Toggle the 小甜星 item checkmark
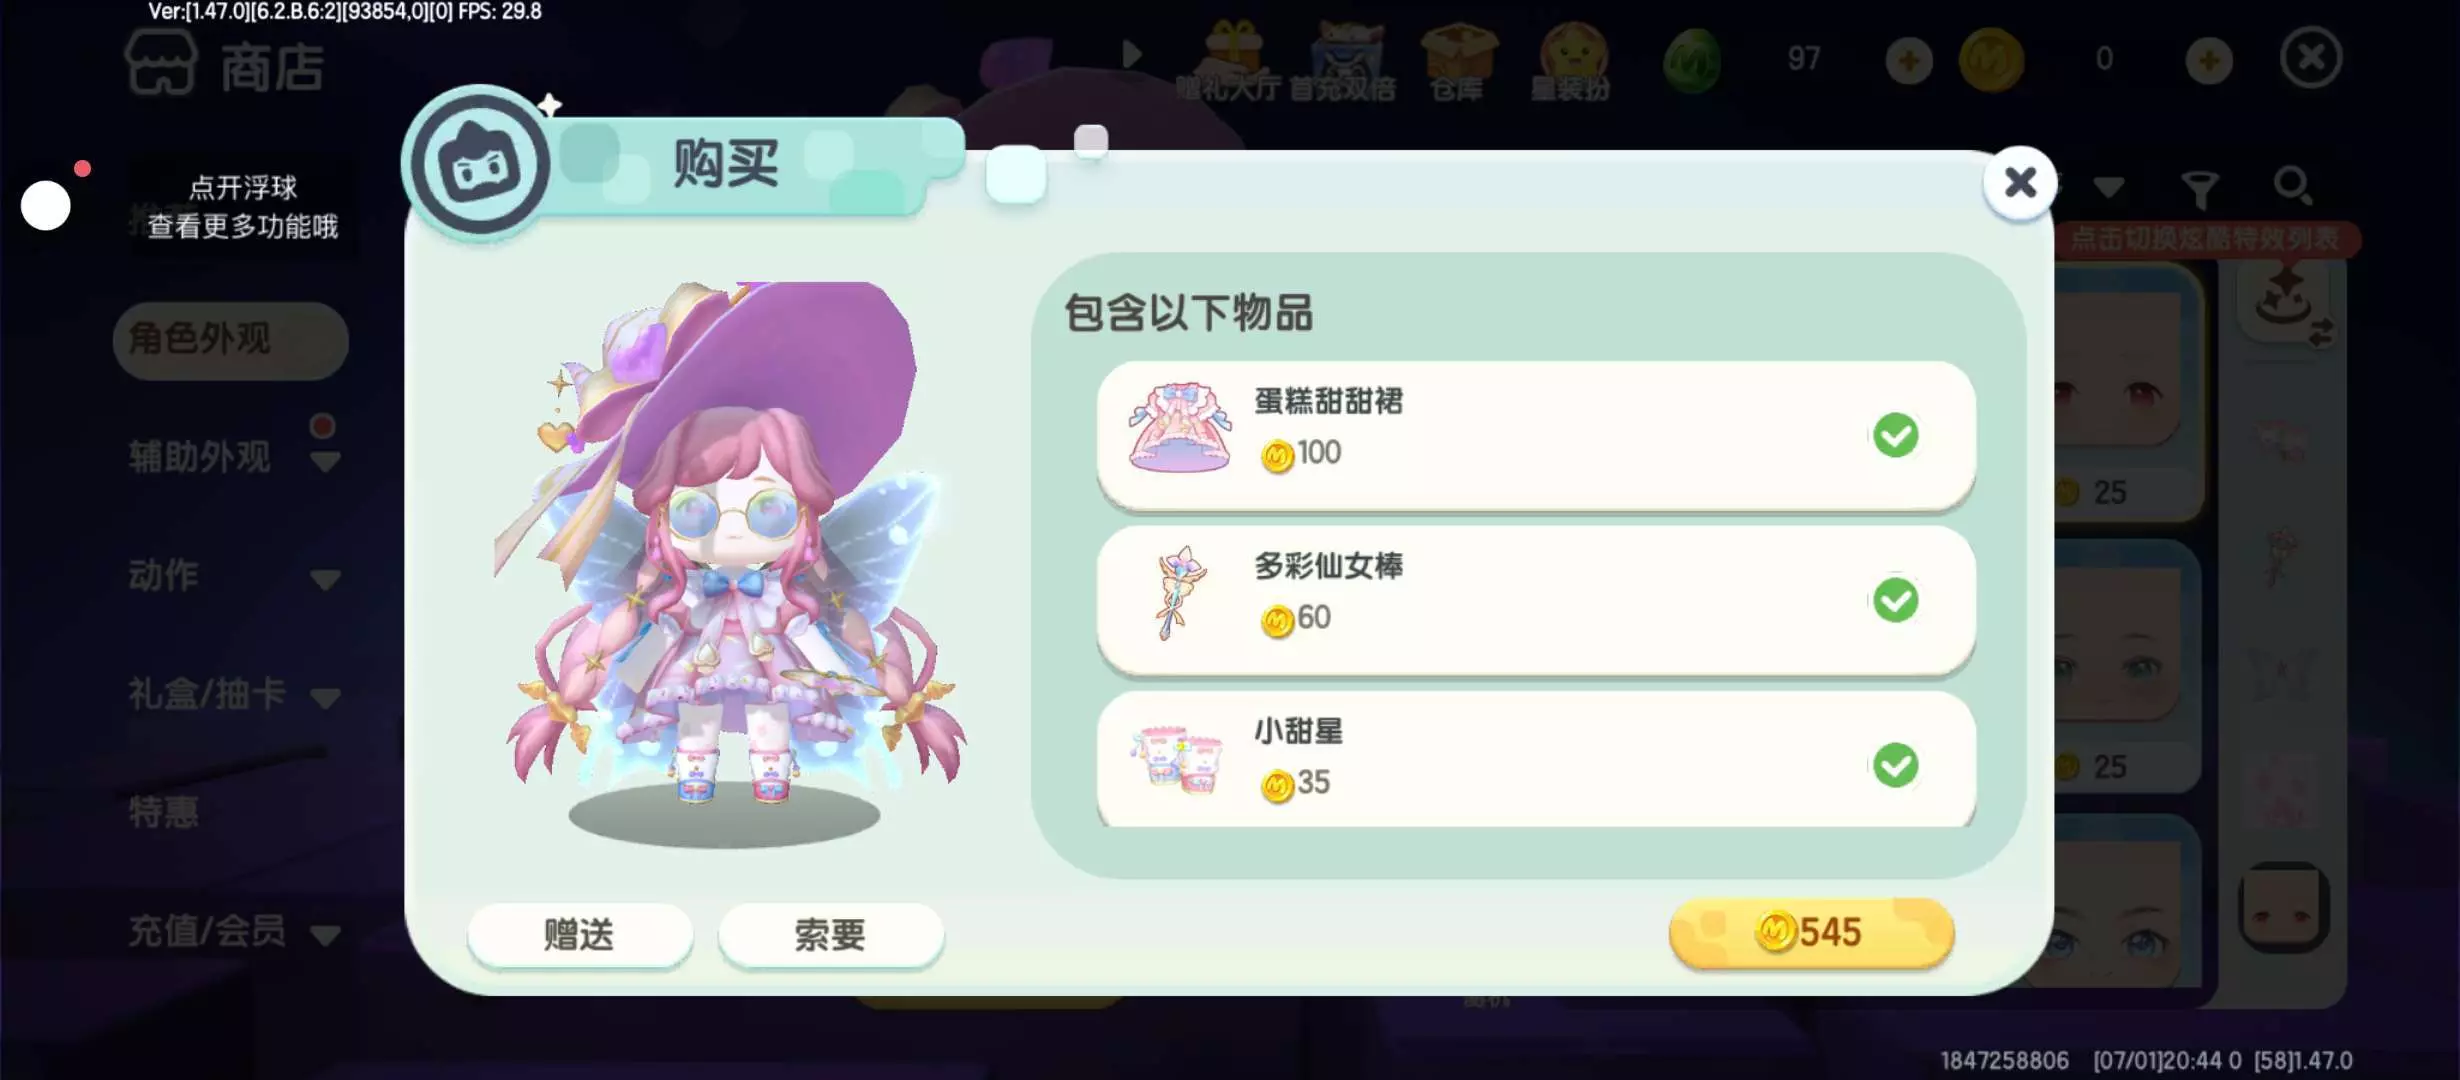The width and height of the screenshot is (2460, 1080). pyautogui.click(x=1895, y=765)
